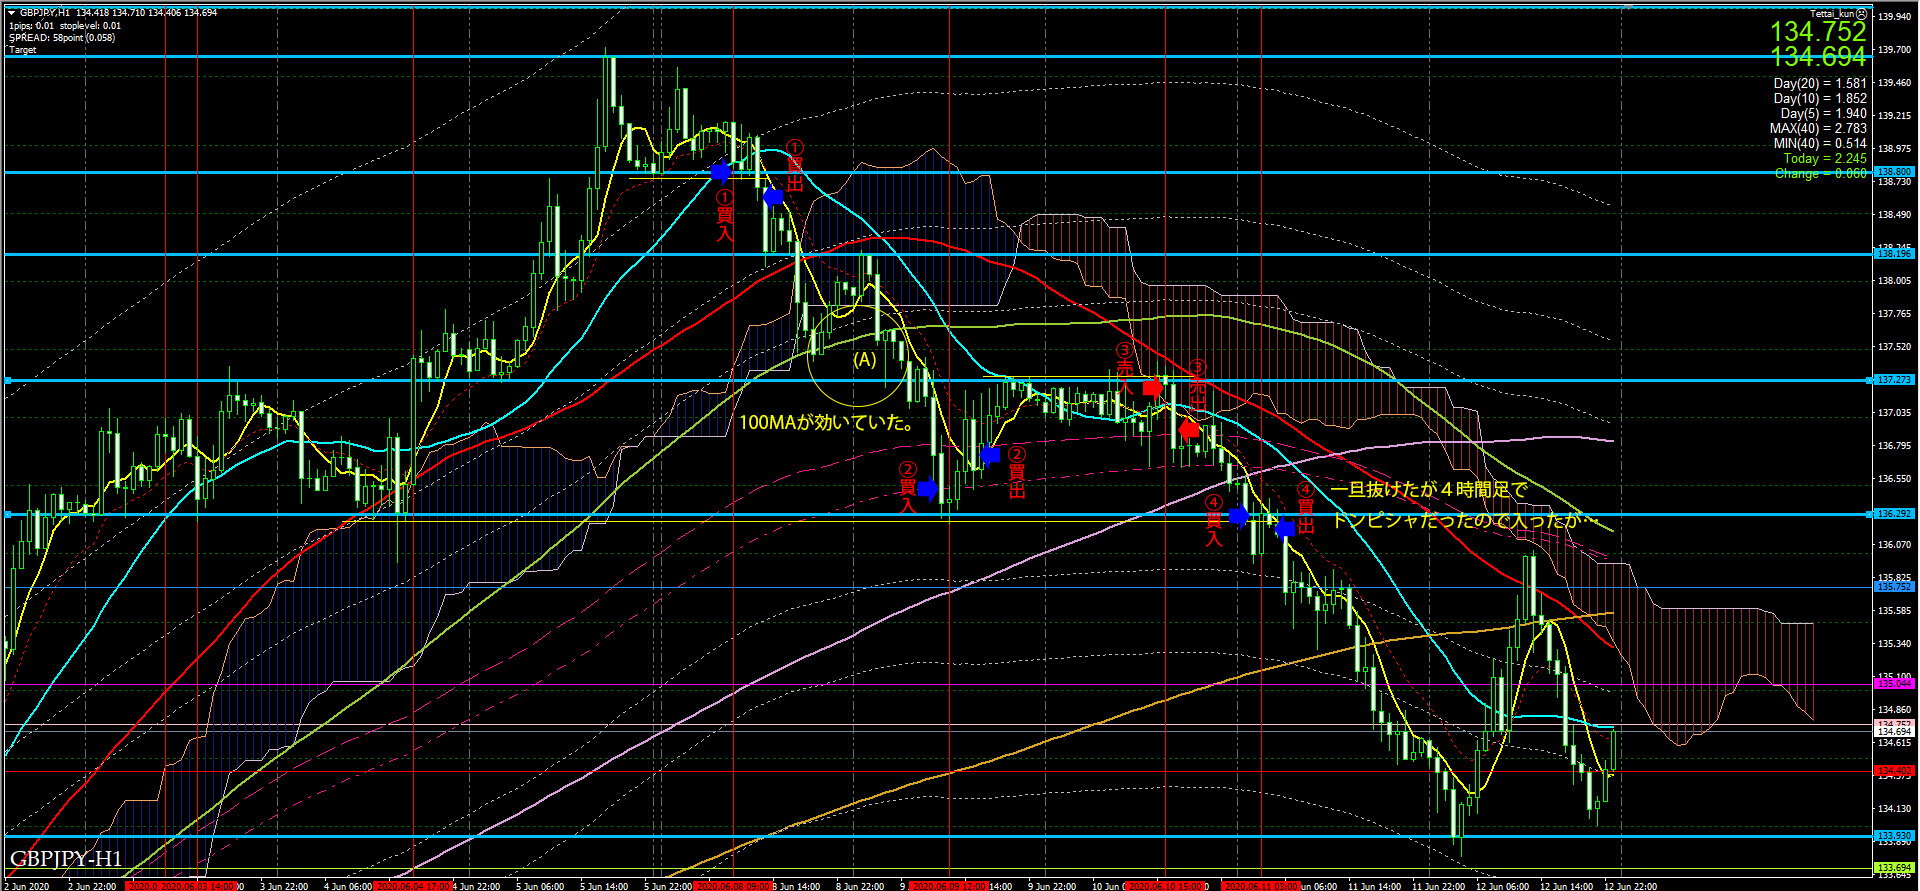Click the 137.273 price line label
Viewport: 1920px width, 891px height.
click(x=1894, y=380)
